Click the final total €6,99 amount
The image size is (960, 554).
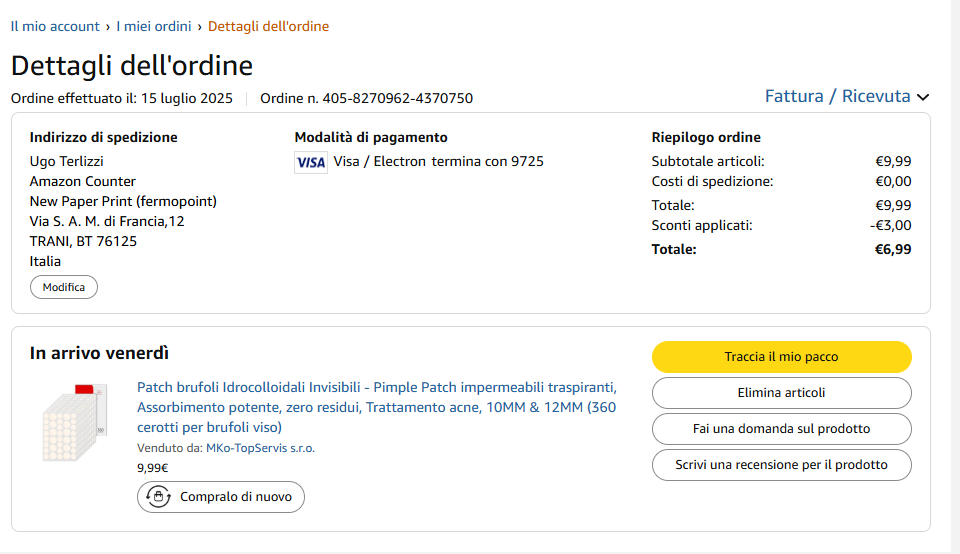tap(892, 249)
